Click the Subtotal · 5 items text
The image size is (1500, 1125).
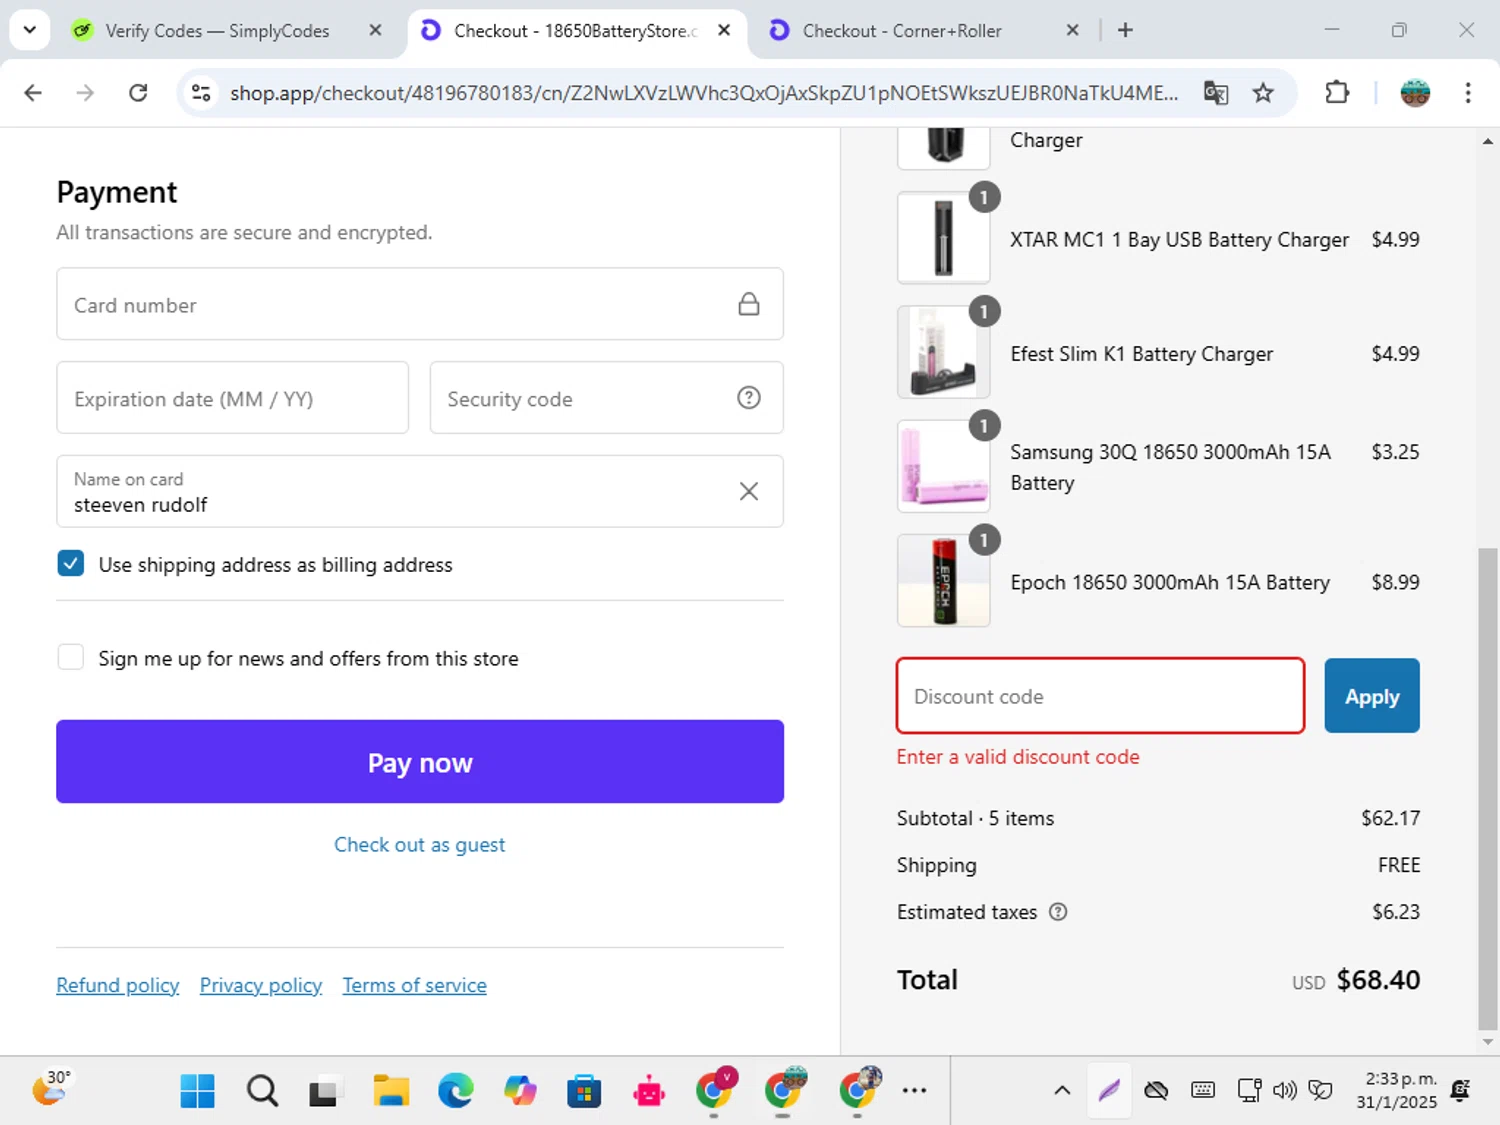coord(975,818)
